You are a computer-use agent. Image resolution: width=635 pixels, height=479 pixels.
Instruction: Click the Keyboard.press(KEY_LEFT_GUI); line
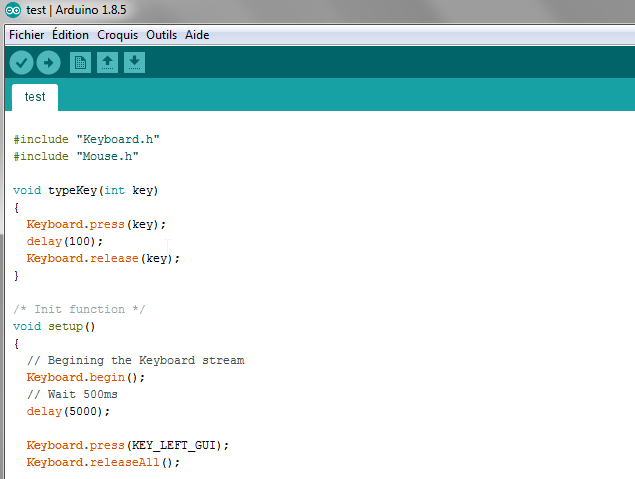[128, 446]
